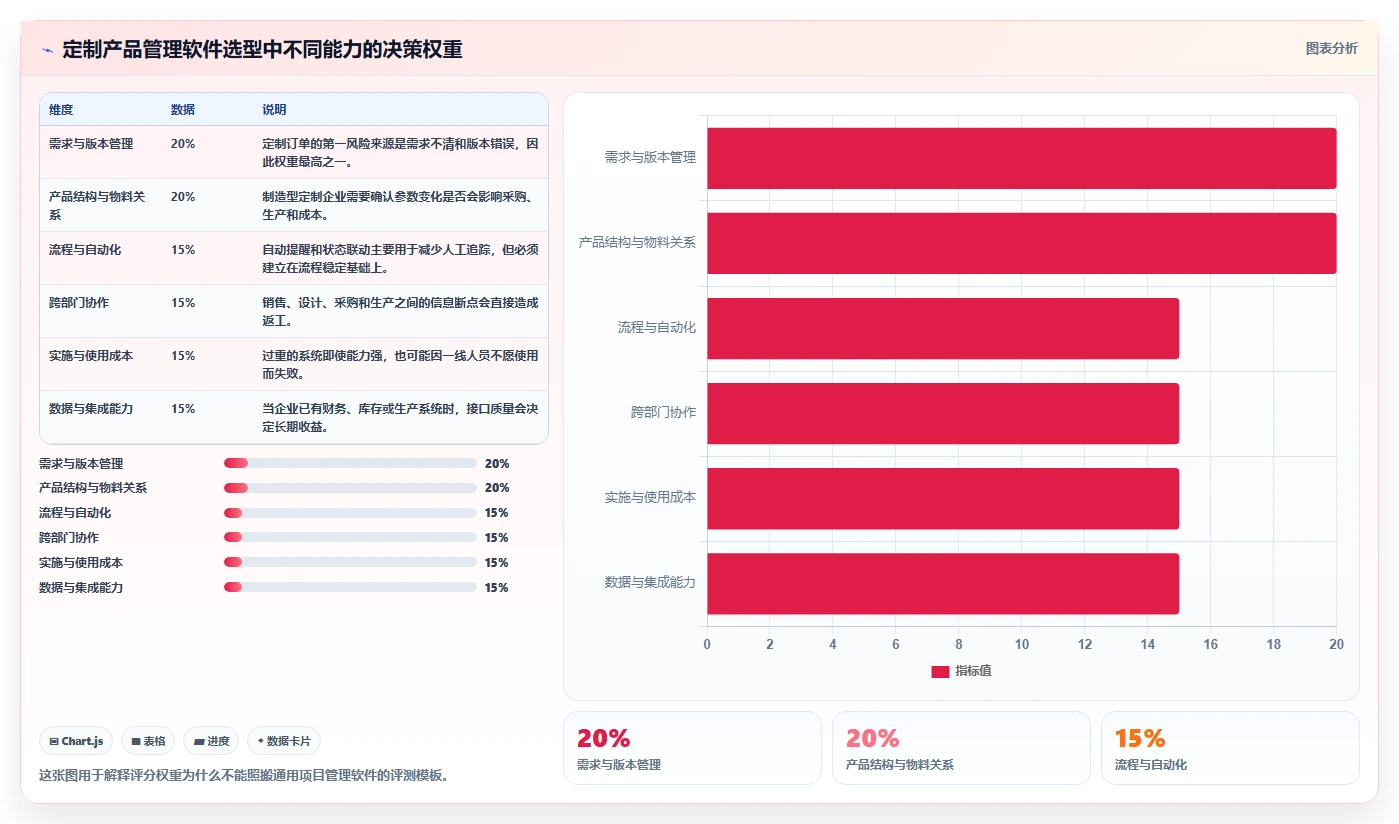This screenshot has width=1399, height=824.
Task: Click the chart bar for 跨部门协作
Action: pos(943,413)
